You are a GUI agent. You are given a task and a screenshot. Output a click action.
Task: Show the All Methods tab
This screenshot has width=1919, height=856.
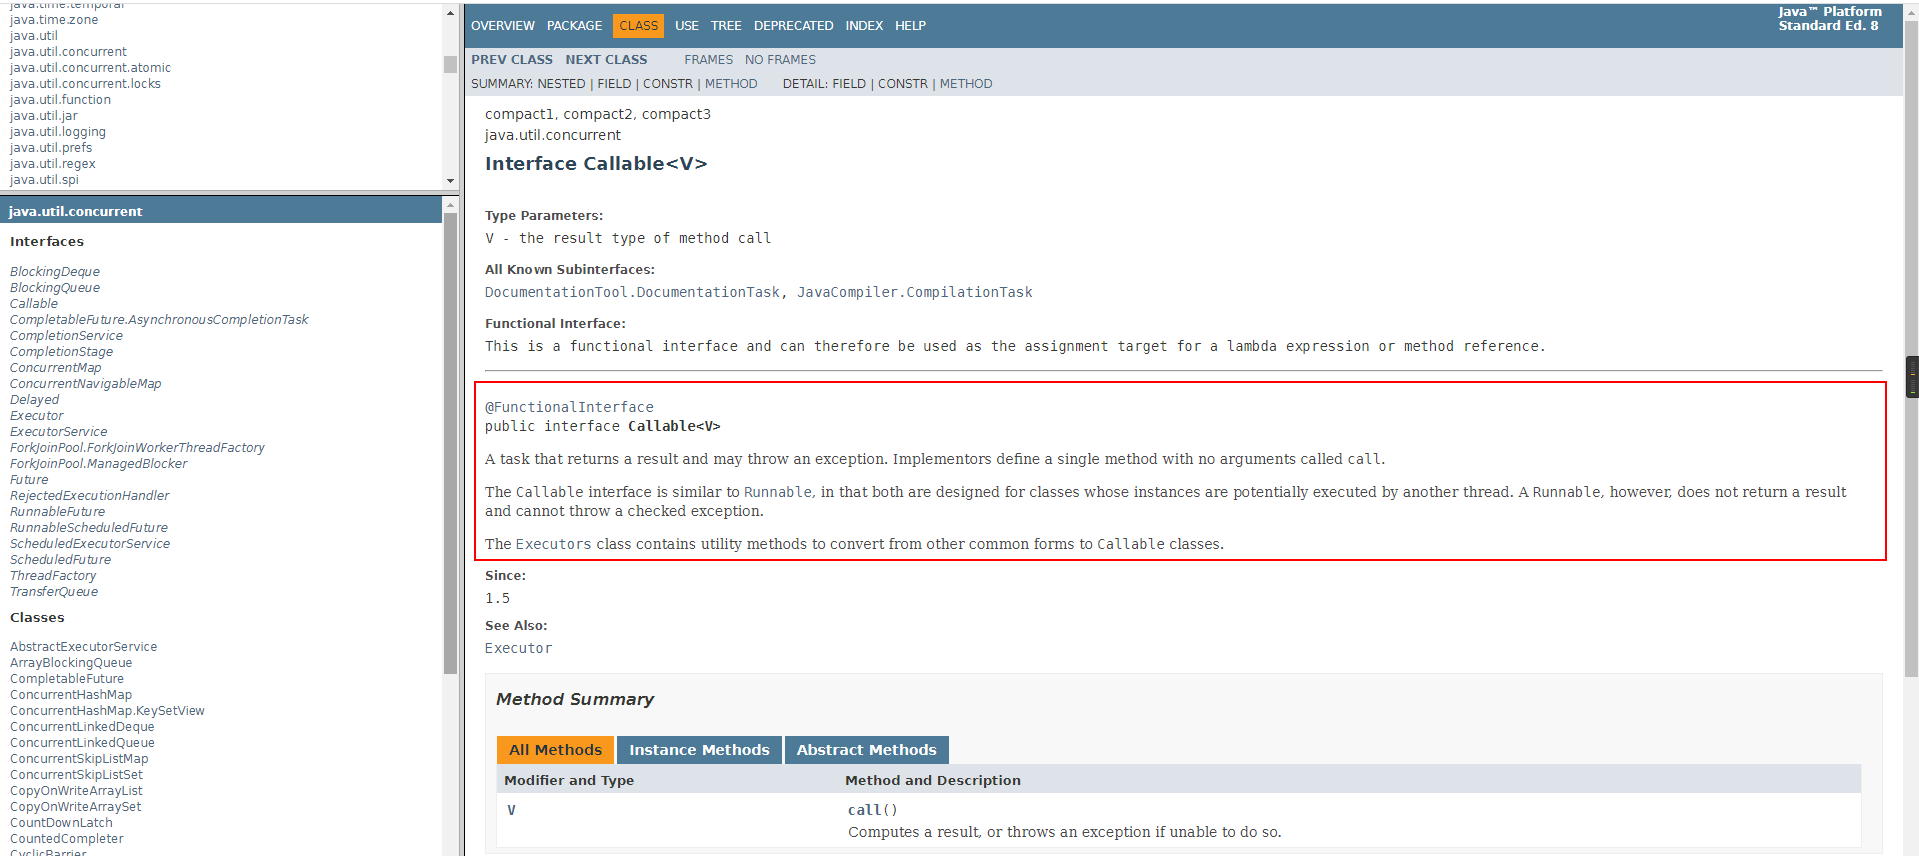(555, 750)
